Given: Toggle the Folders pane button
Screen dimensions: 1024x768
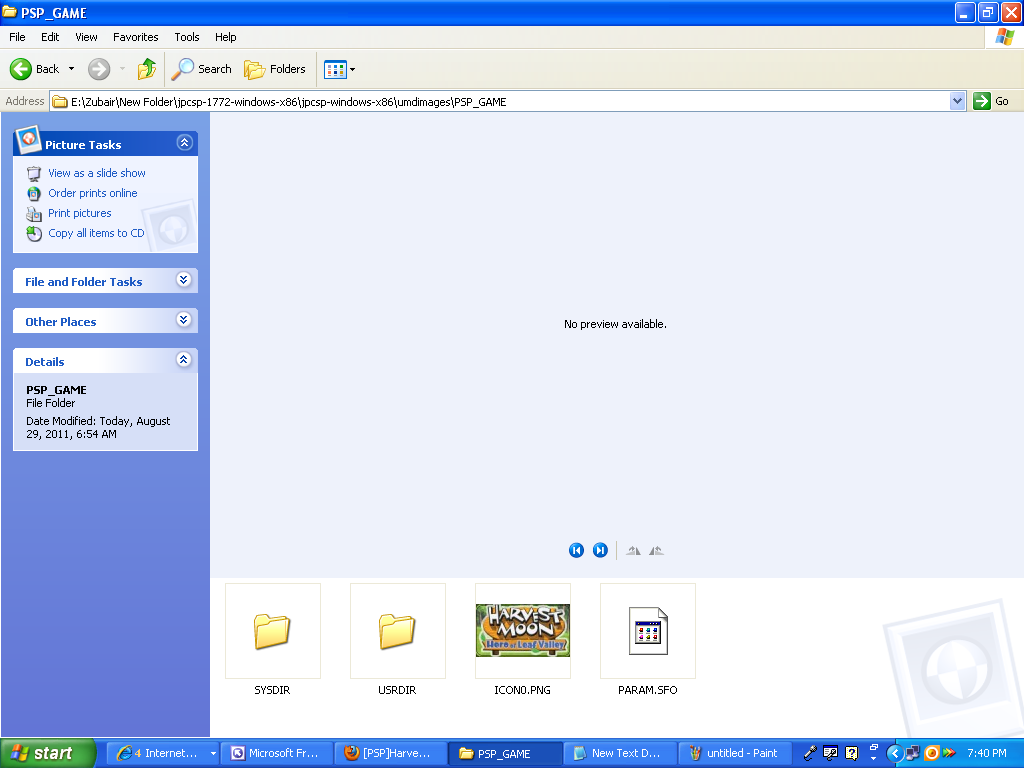Looking at the screenshot, I should point(275,69).
